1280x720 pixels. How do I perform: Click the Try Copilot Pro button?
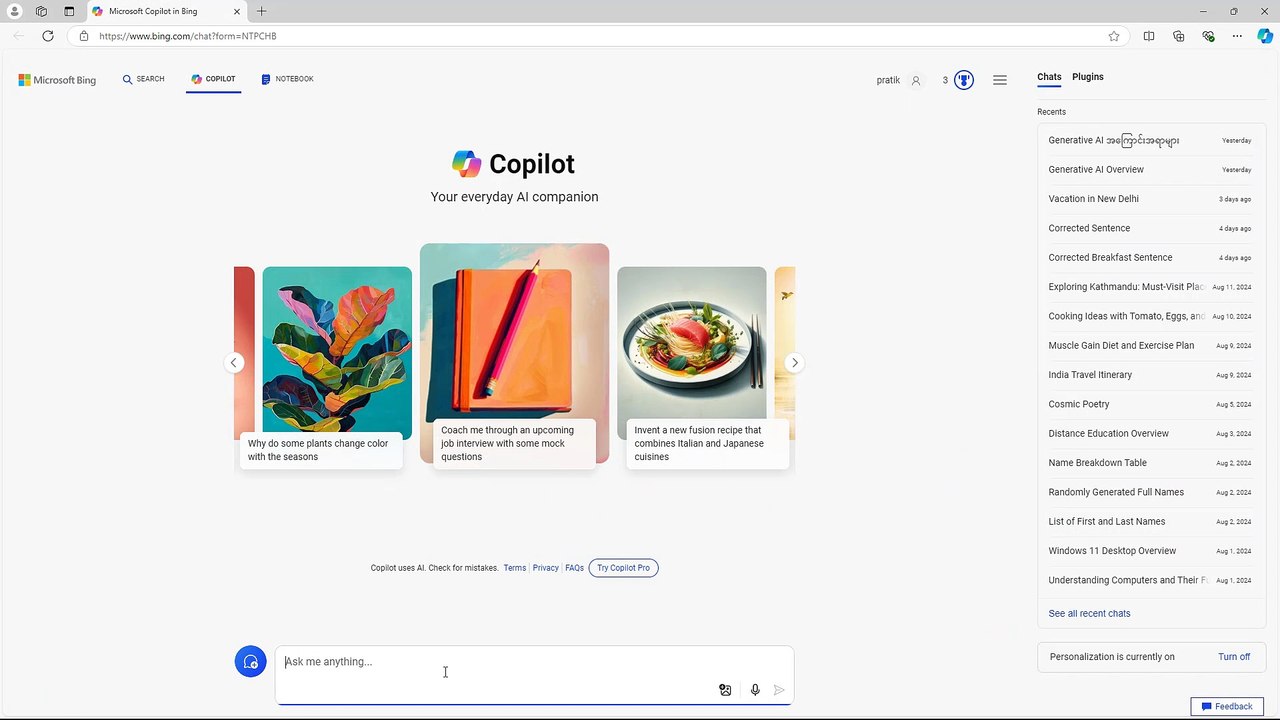(x=623, y=568)
